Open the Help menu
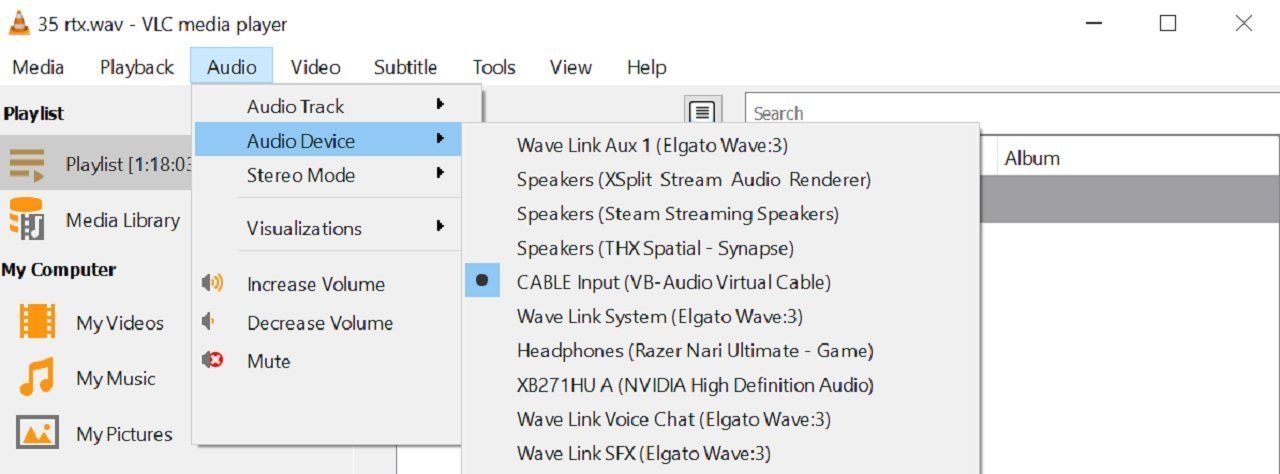This screenshot has width=1280, height=474. tap(647, 67)
